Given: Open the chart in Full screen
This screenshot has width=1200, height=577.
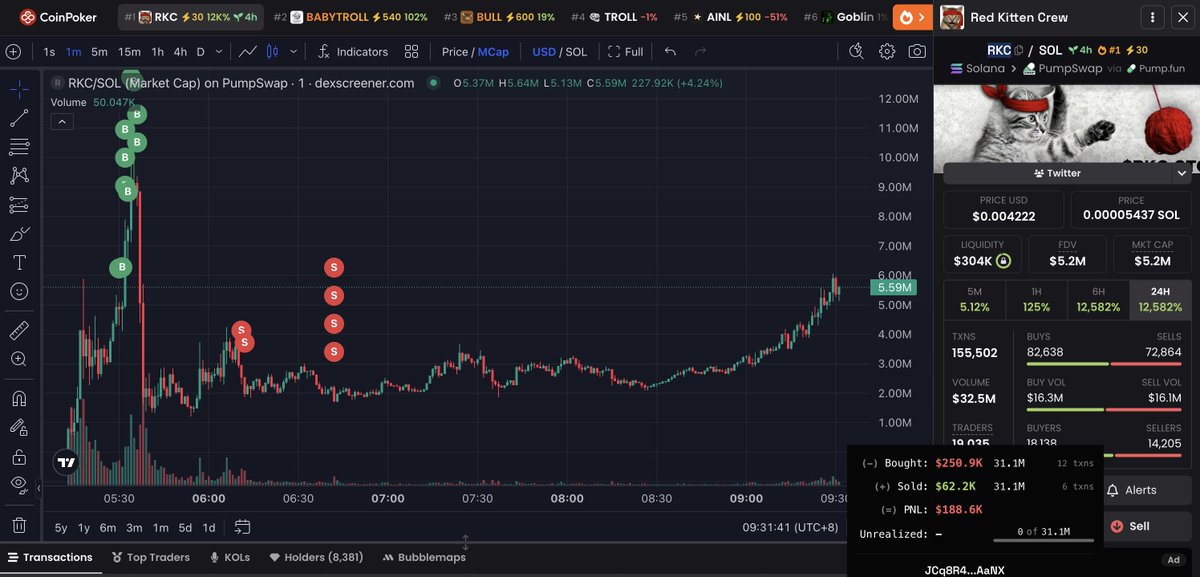Looking at the screenshot, I should [x=626, y=52].
